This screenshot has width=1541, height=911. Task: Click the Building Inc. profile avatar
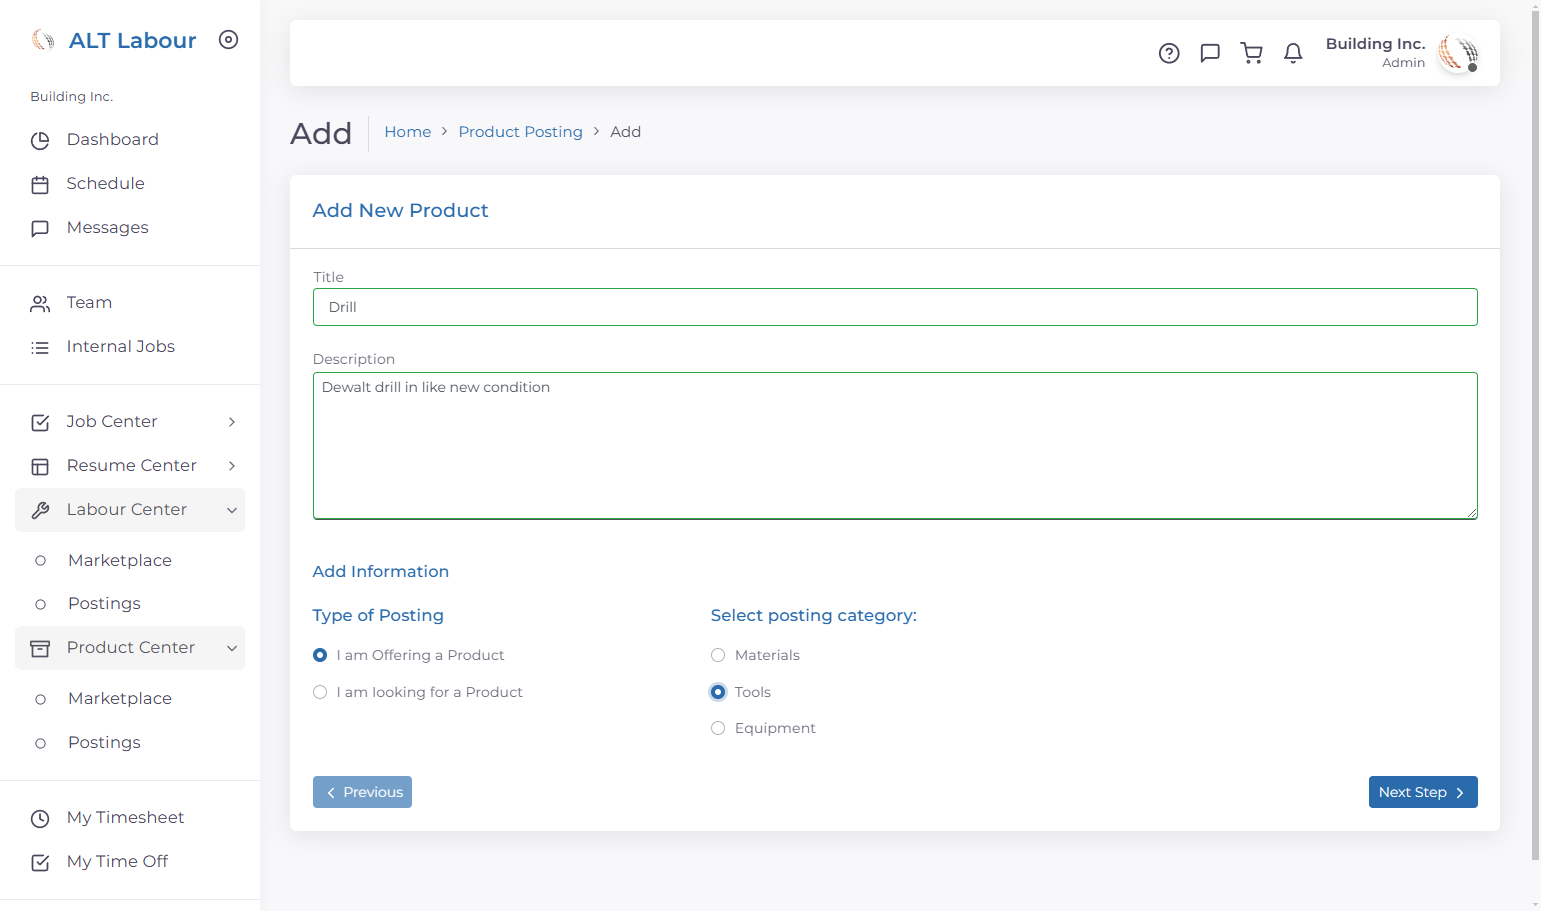pos(1458,53)
